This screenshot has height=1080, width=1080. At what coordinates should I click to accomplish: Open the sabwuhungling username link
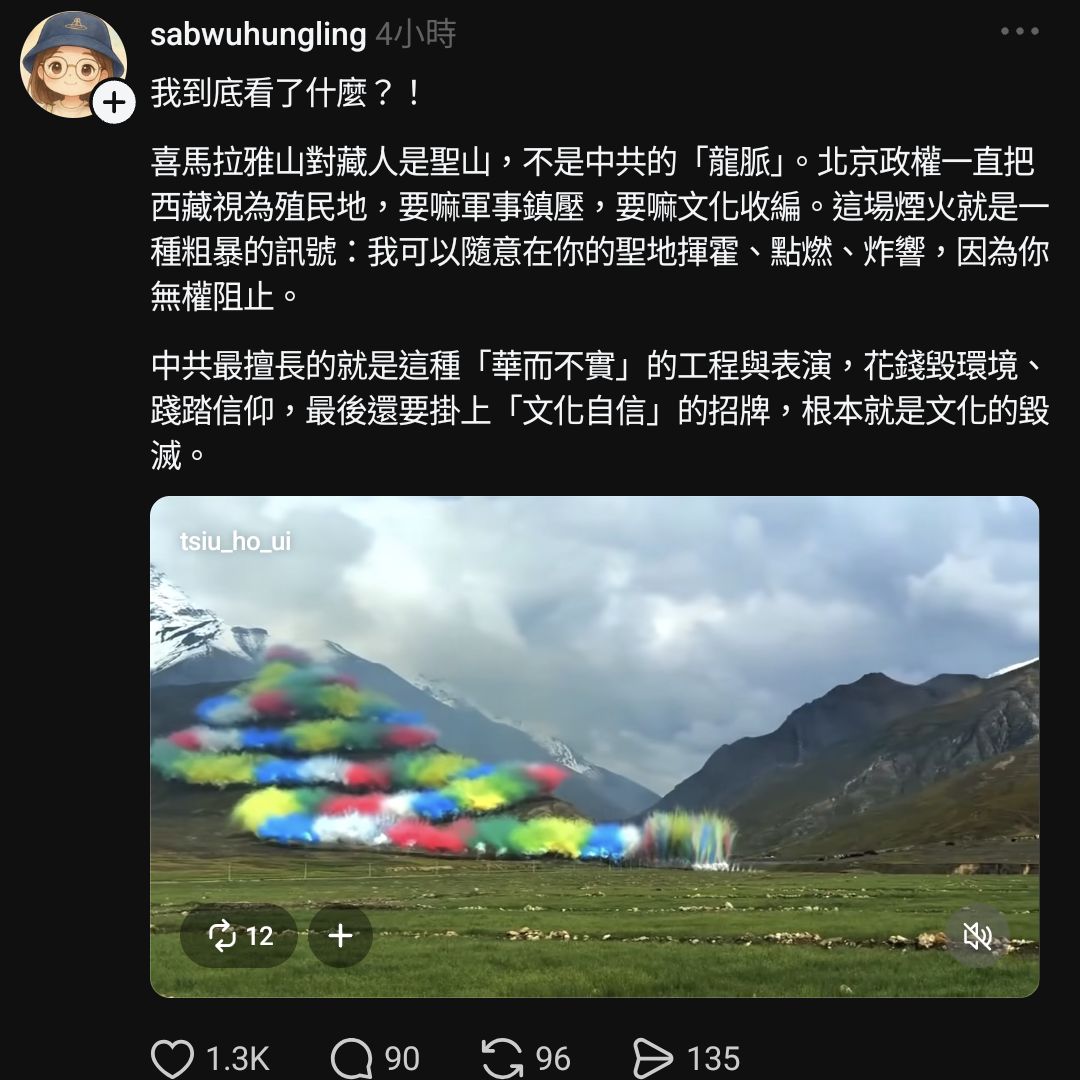point(258,34)
